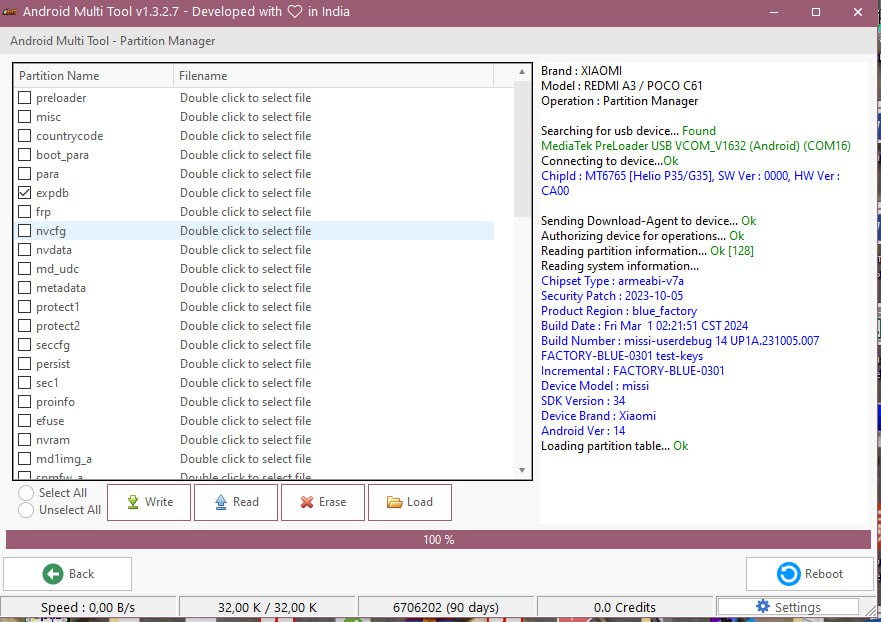Click the Reboot button label

coord(824,574)
